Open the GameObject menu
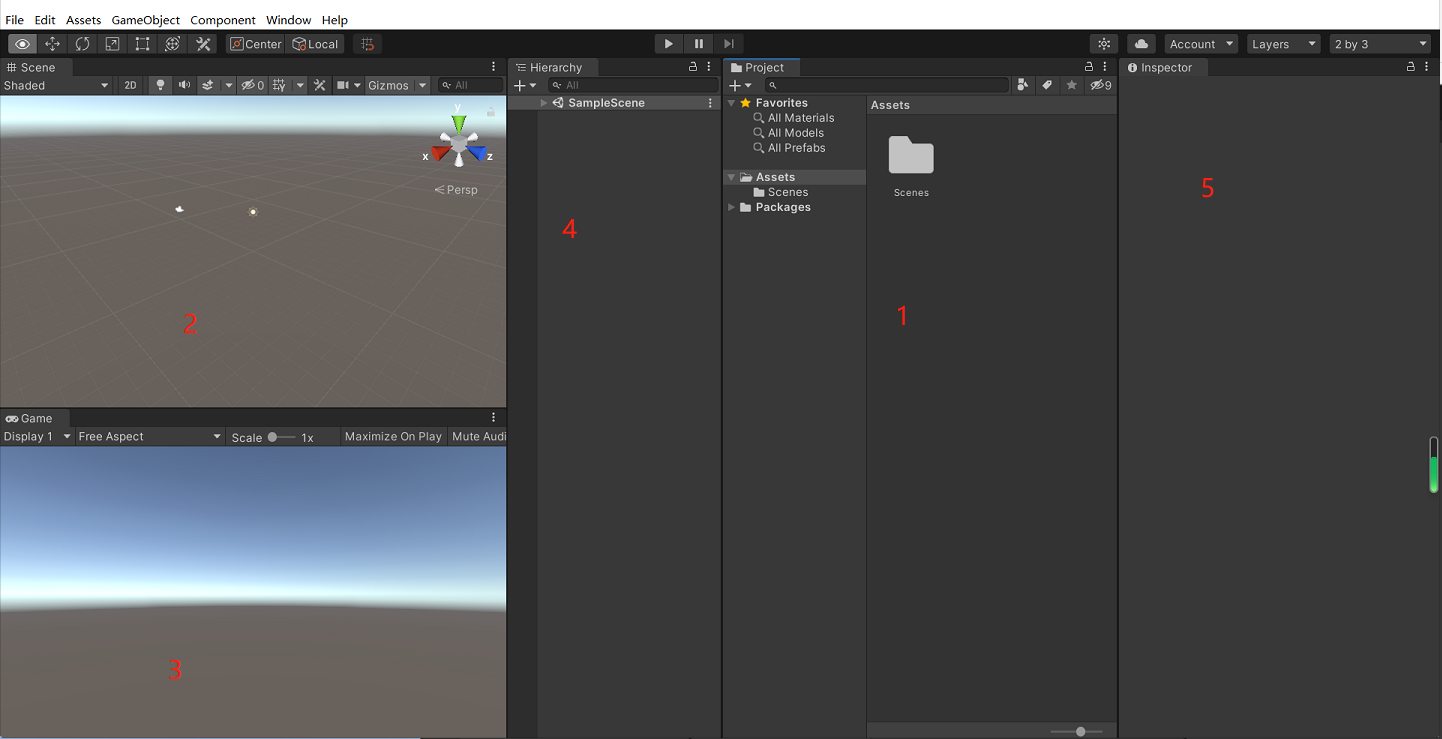 (146, 20)
